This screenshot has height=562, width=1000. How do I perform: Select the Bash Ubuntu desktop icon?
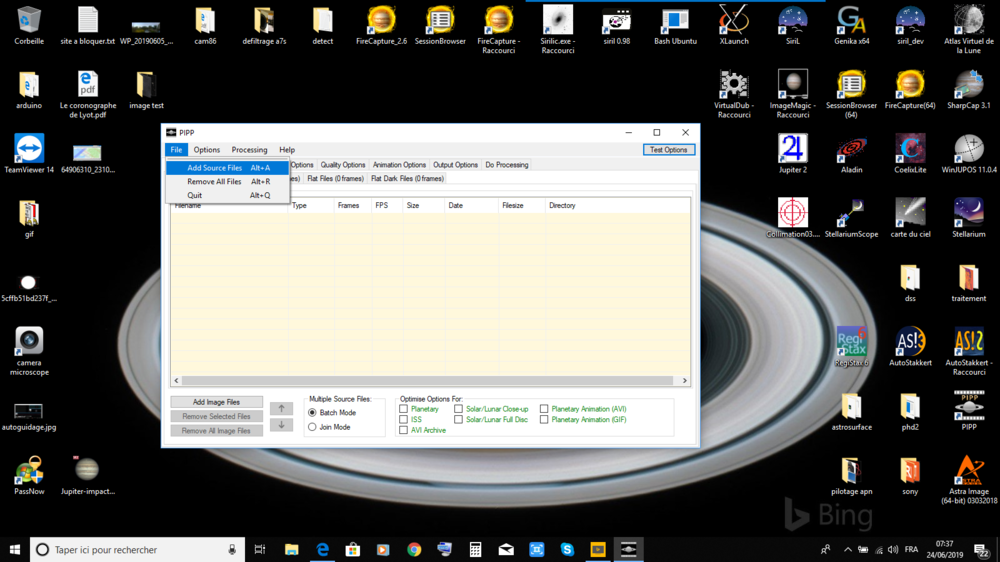[675, 26]
